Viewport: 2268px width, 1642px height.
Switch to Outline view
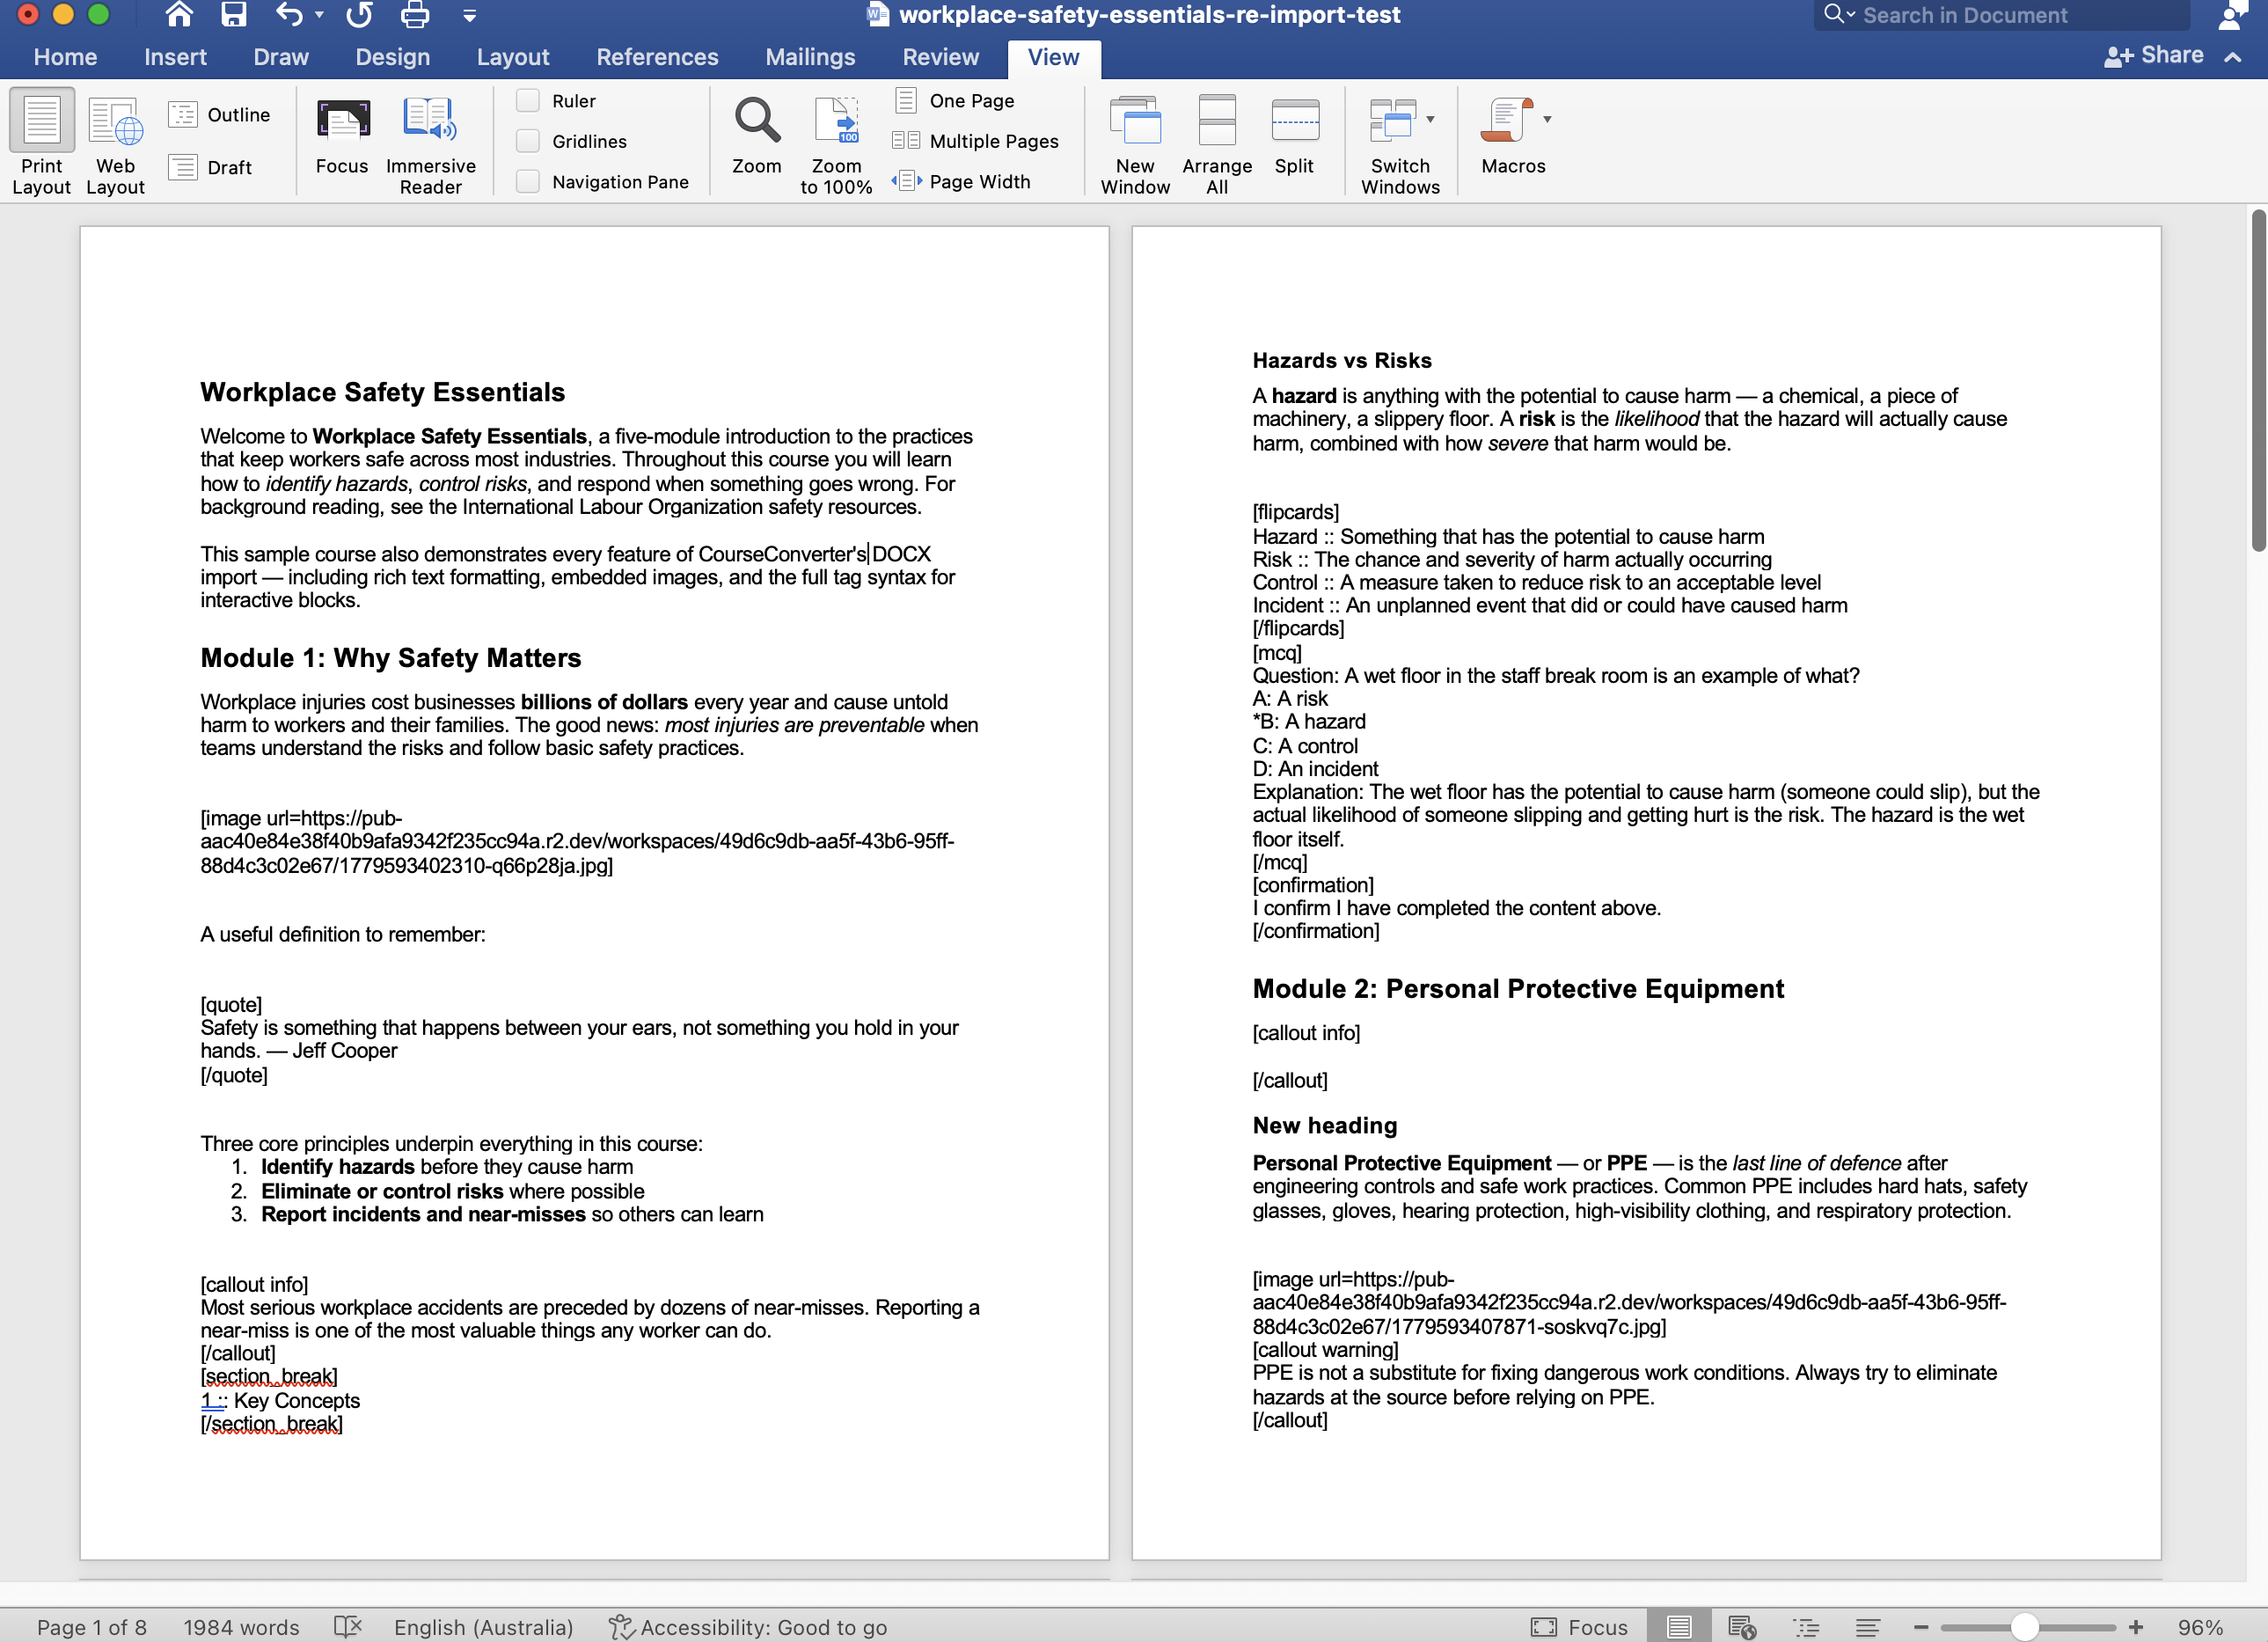219,115
